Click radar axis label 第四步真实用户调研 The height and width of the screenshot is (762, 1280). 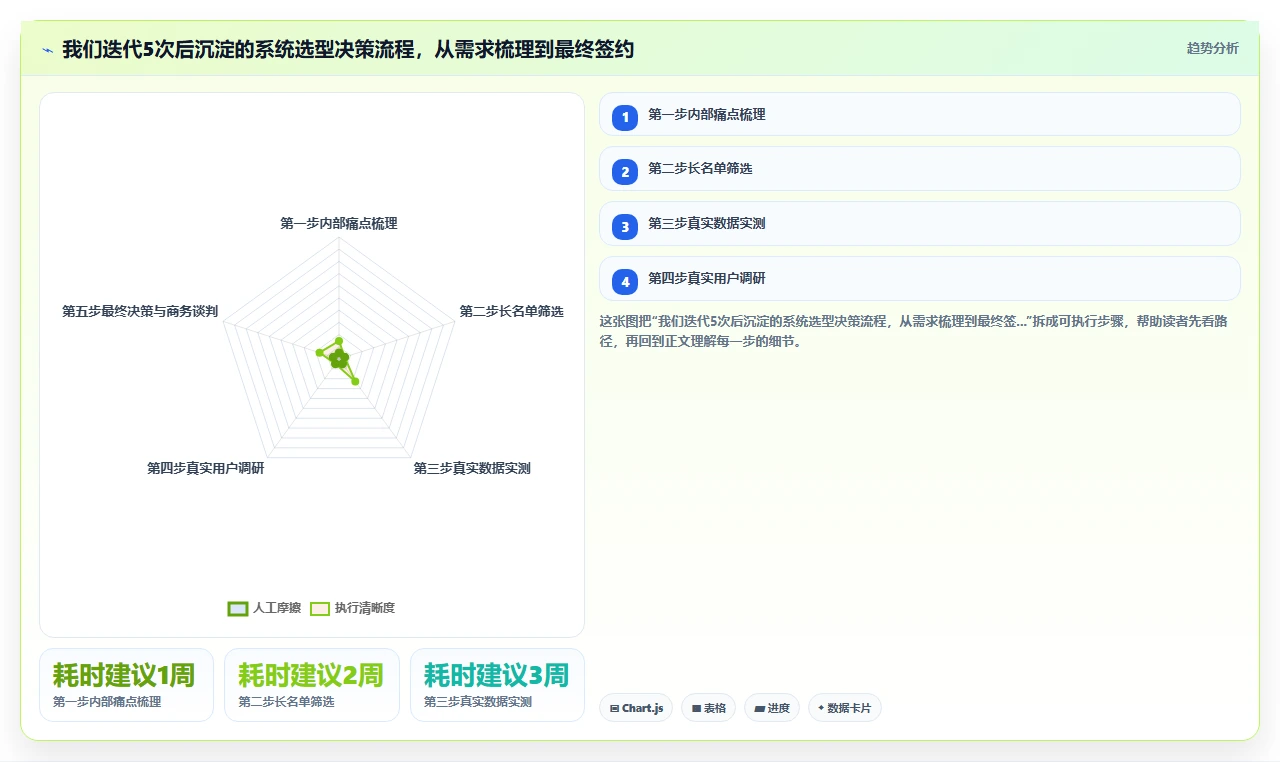coord(206,468)
